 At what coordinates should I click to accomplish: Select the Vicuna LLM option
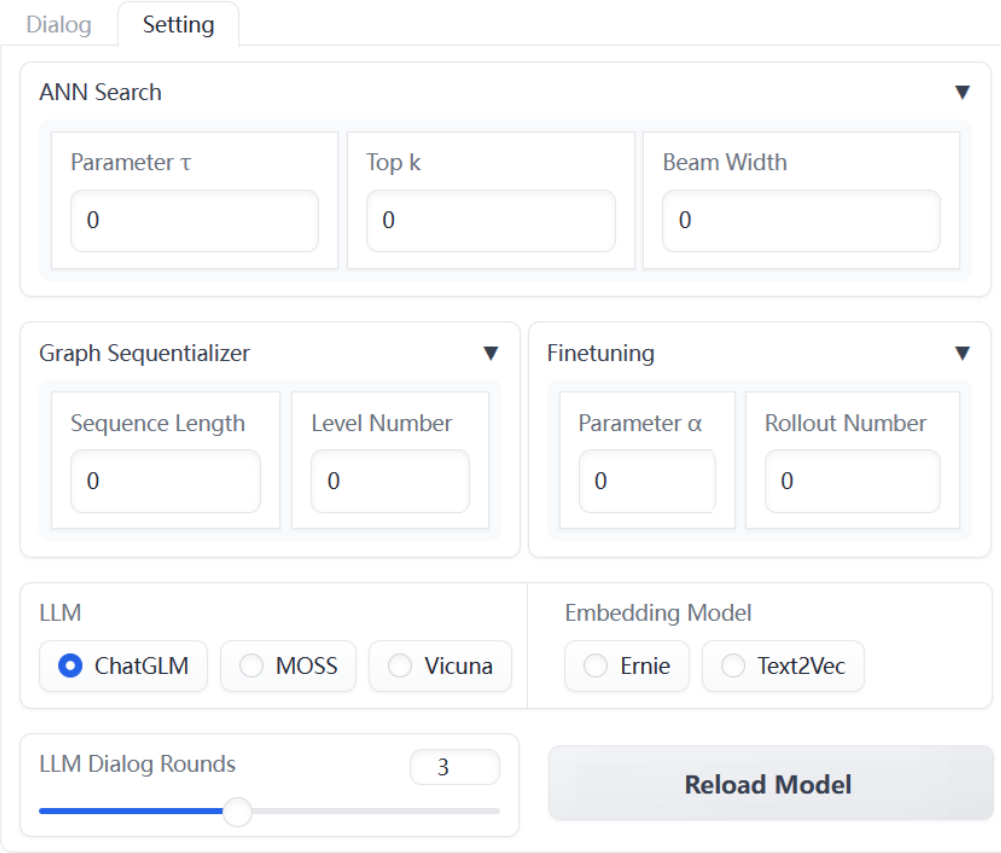point(400,666)
